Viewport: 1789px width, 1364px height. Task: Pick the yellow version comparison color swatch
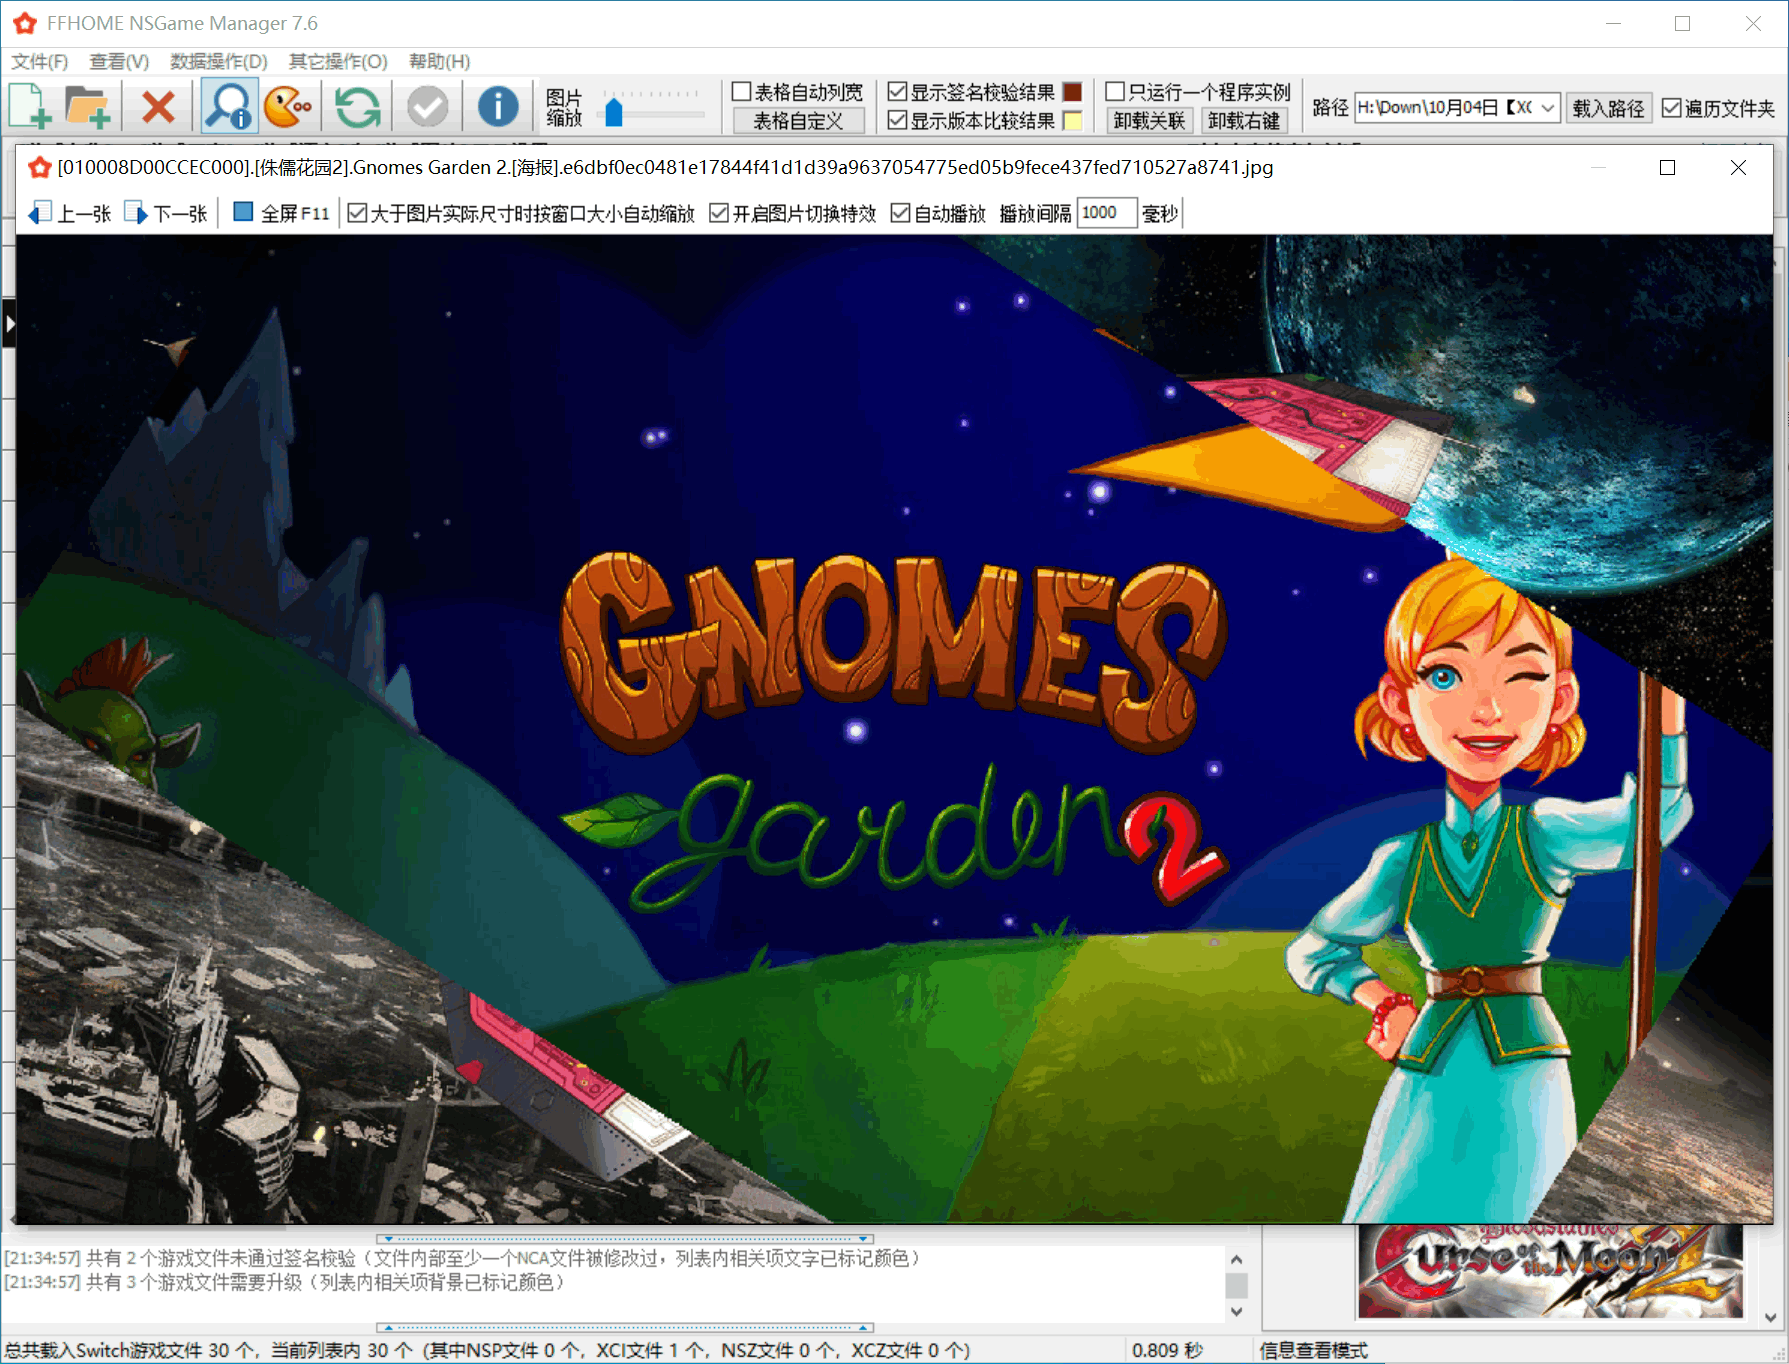(x=1072, y=121)
